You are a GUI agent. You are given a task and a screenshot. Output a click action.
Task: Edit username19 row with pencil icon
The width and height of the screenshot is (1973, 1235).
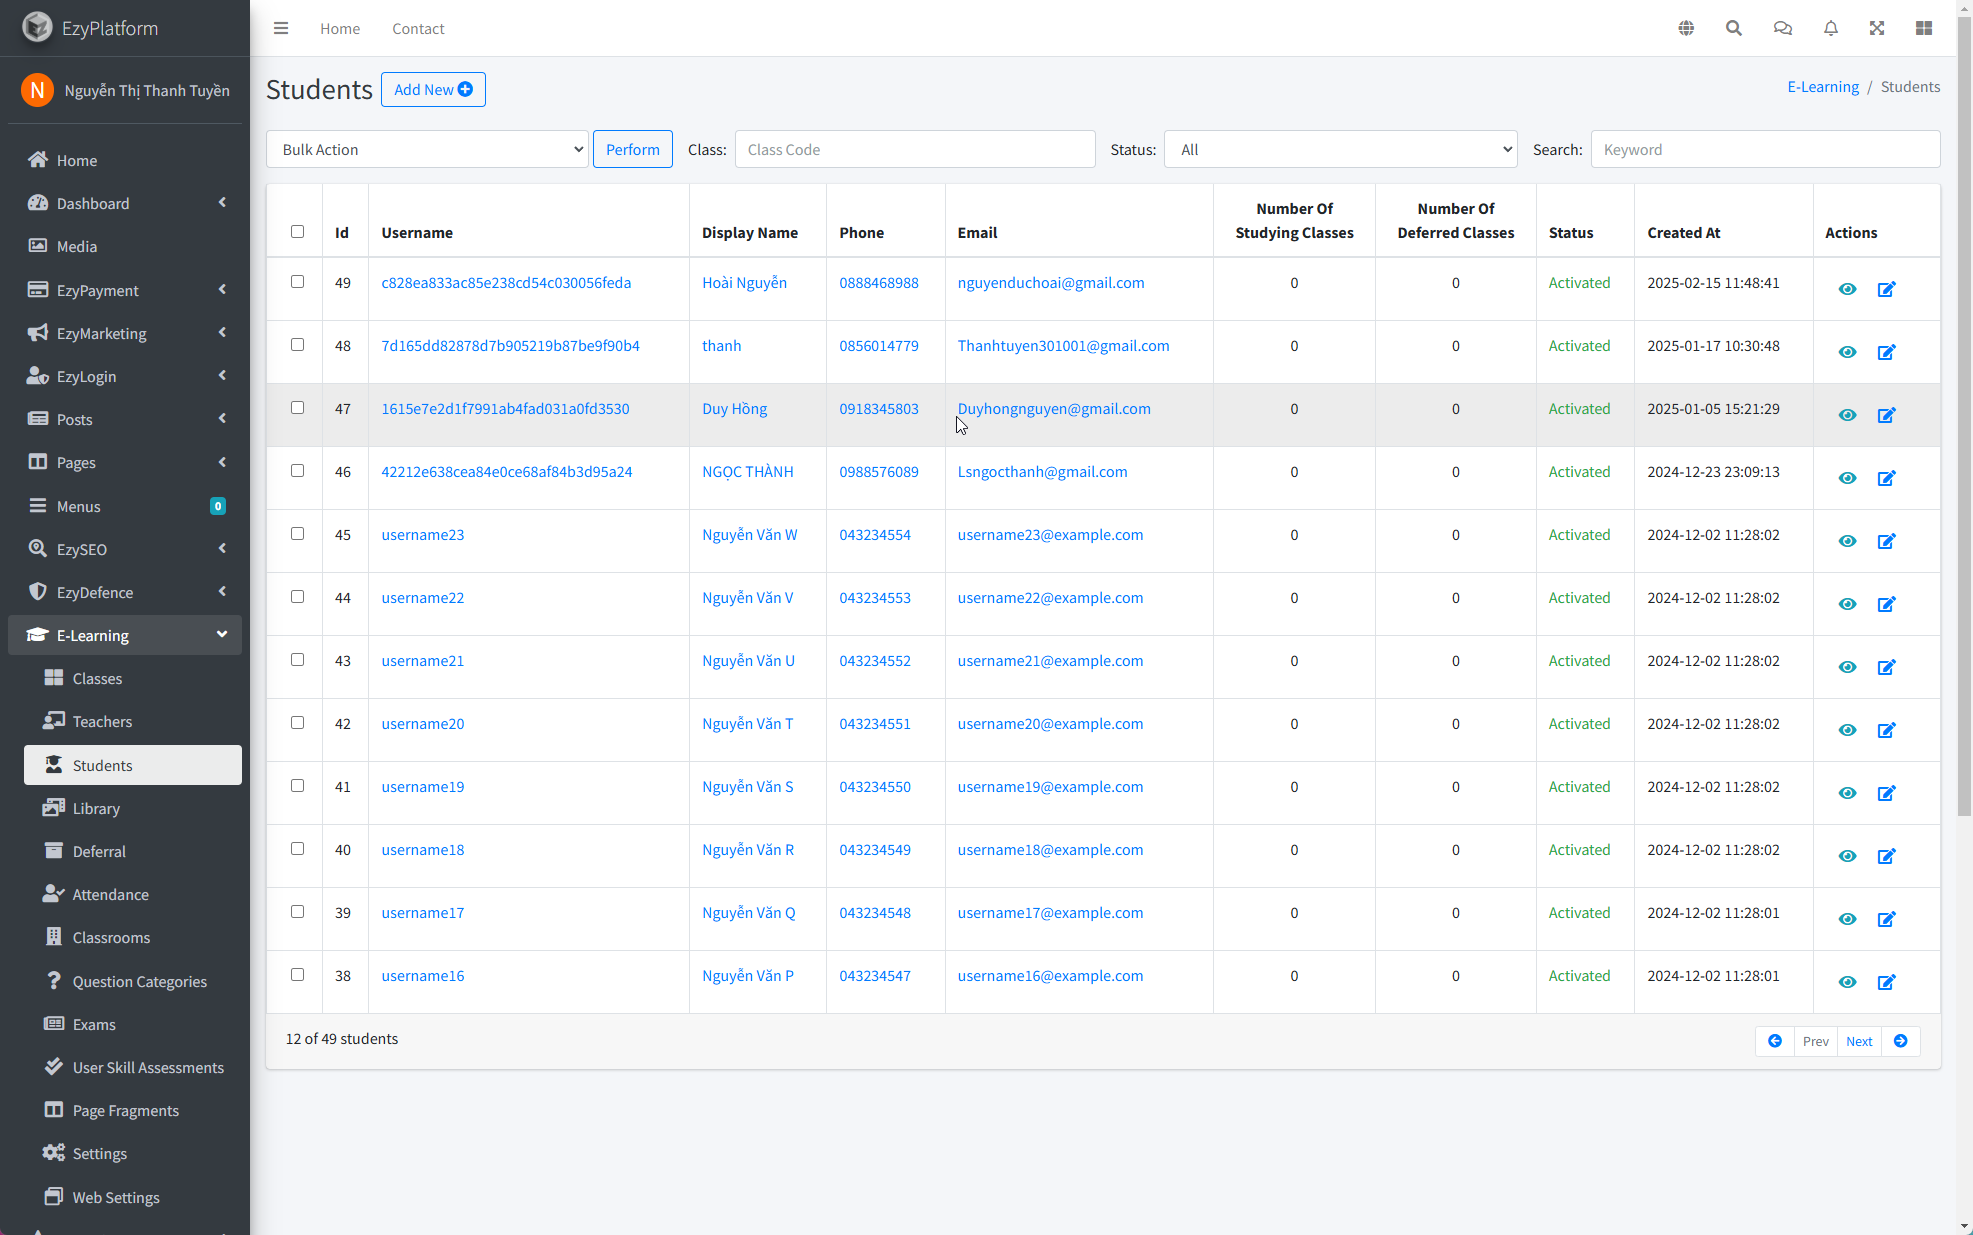point(1886,793)
